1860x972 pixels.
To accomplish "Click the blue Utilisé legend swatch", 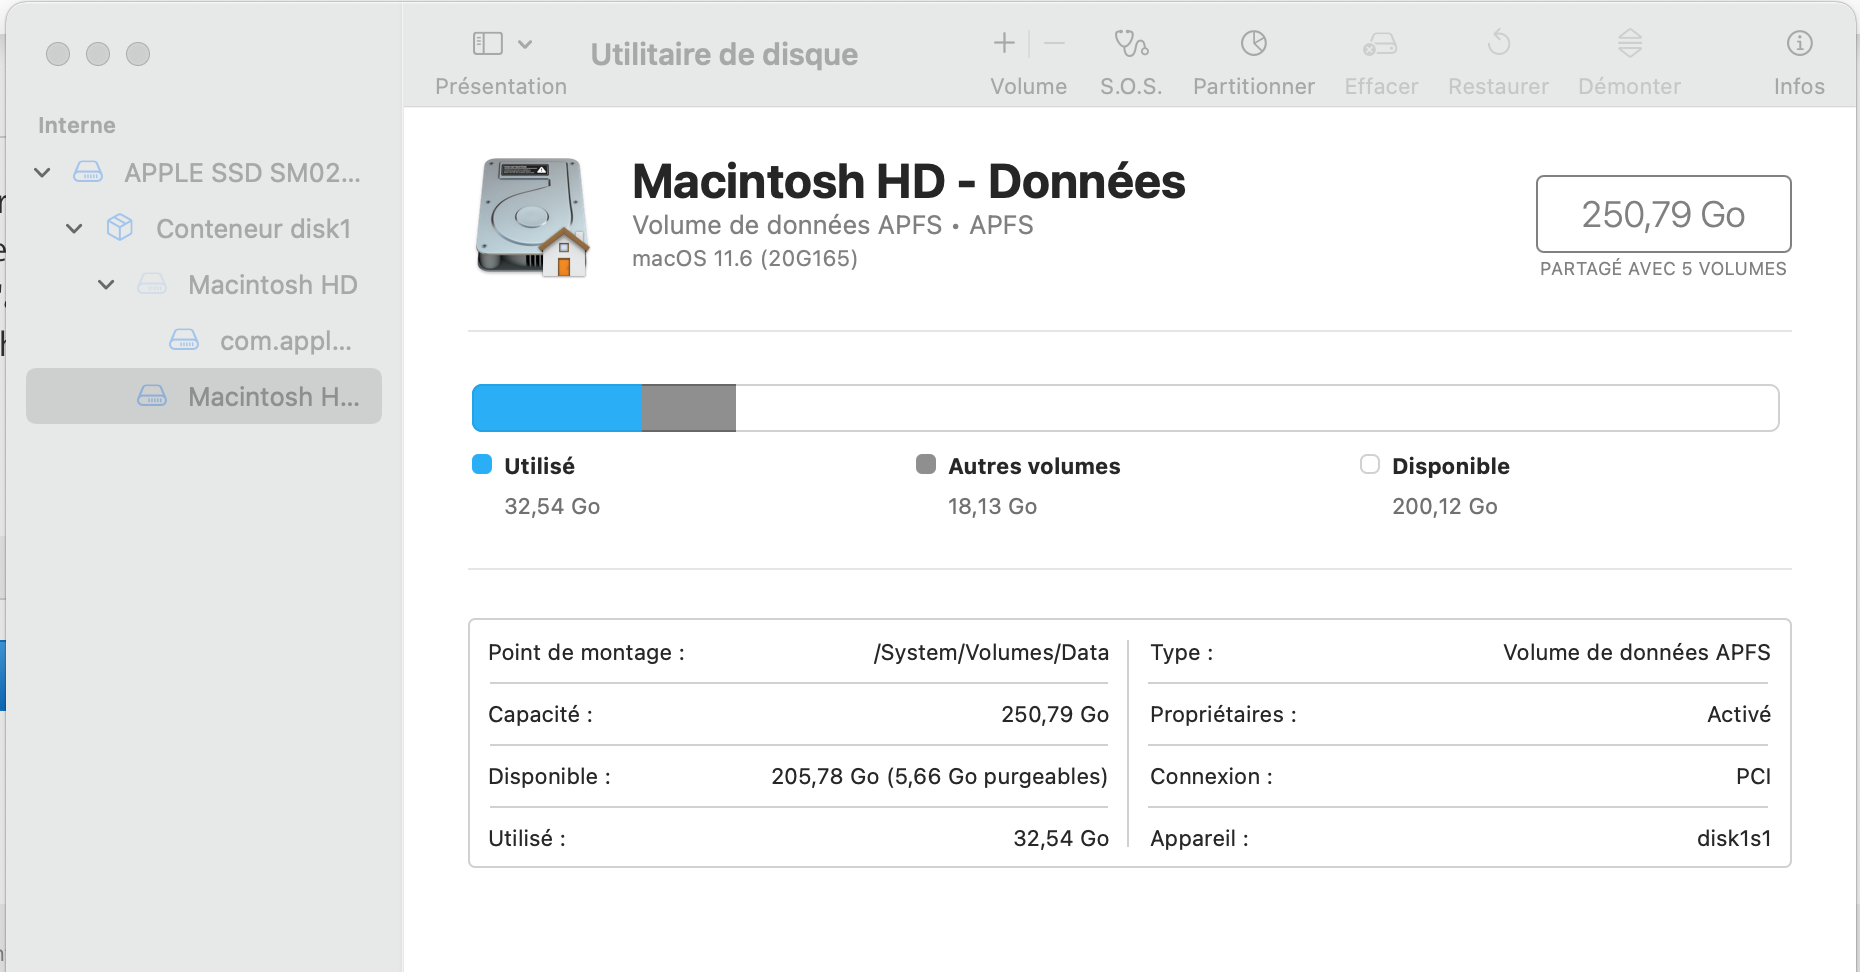I will pyautogui.click(x=482, y=465).
